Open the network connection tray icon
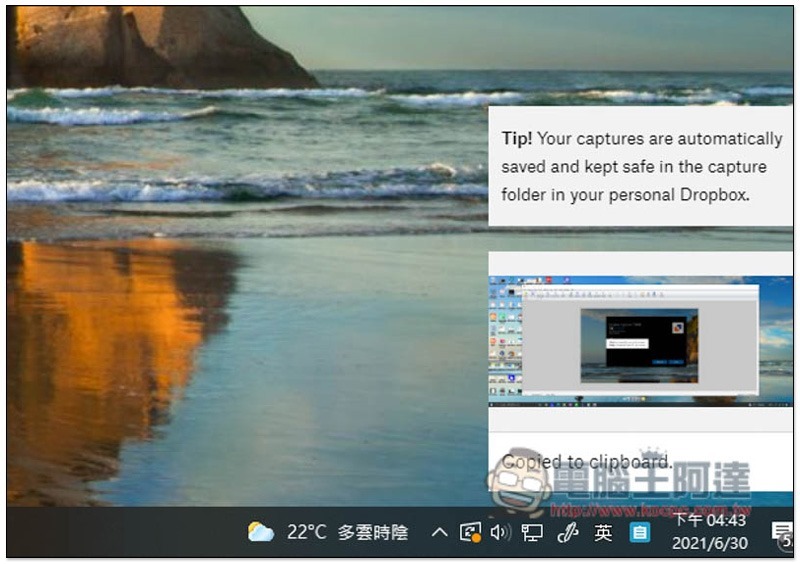Viewport: 800px width, 564px height. pos(532,532)
